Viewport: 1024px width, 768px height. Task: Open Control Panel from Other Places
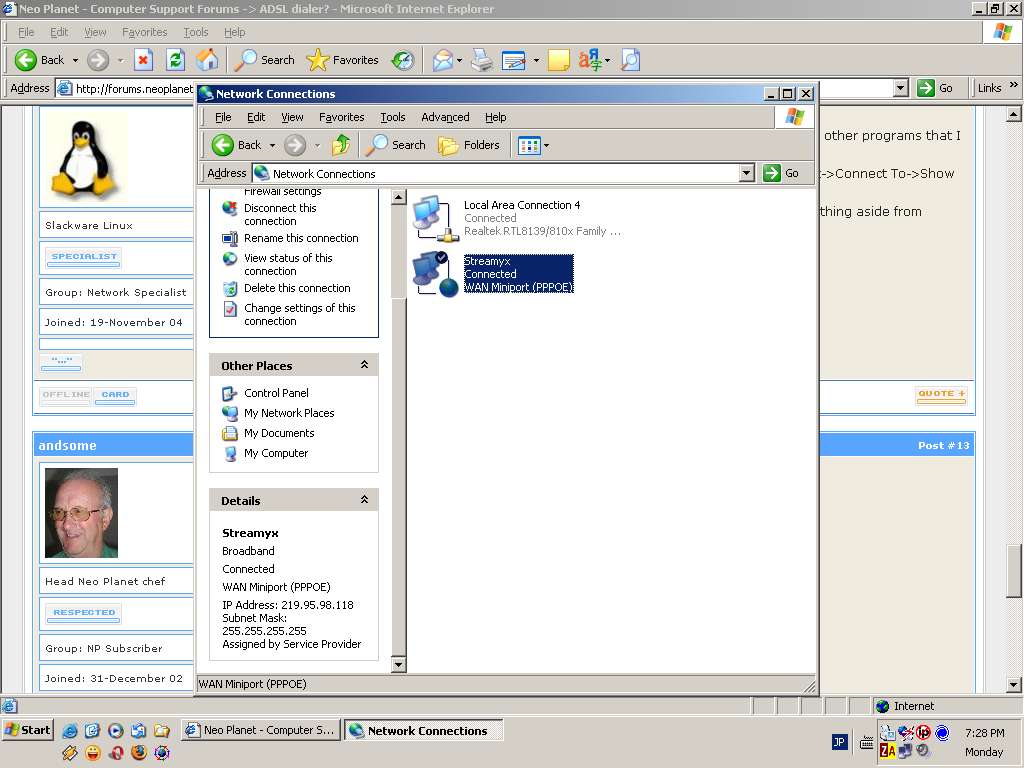coord(265,393)
